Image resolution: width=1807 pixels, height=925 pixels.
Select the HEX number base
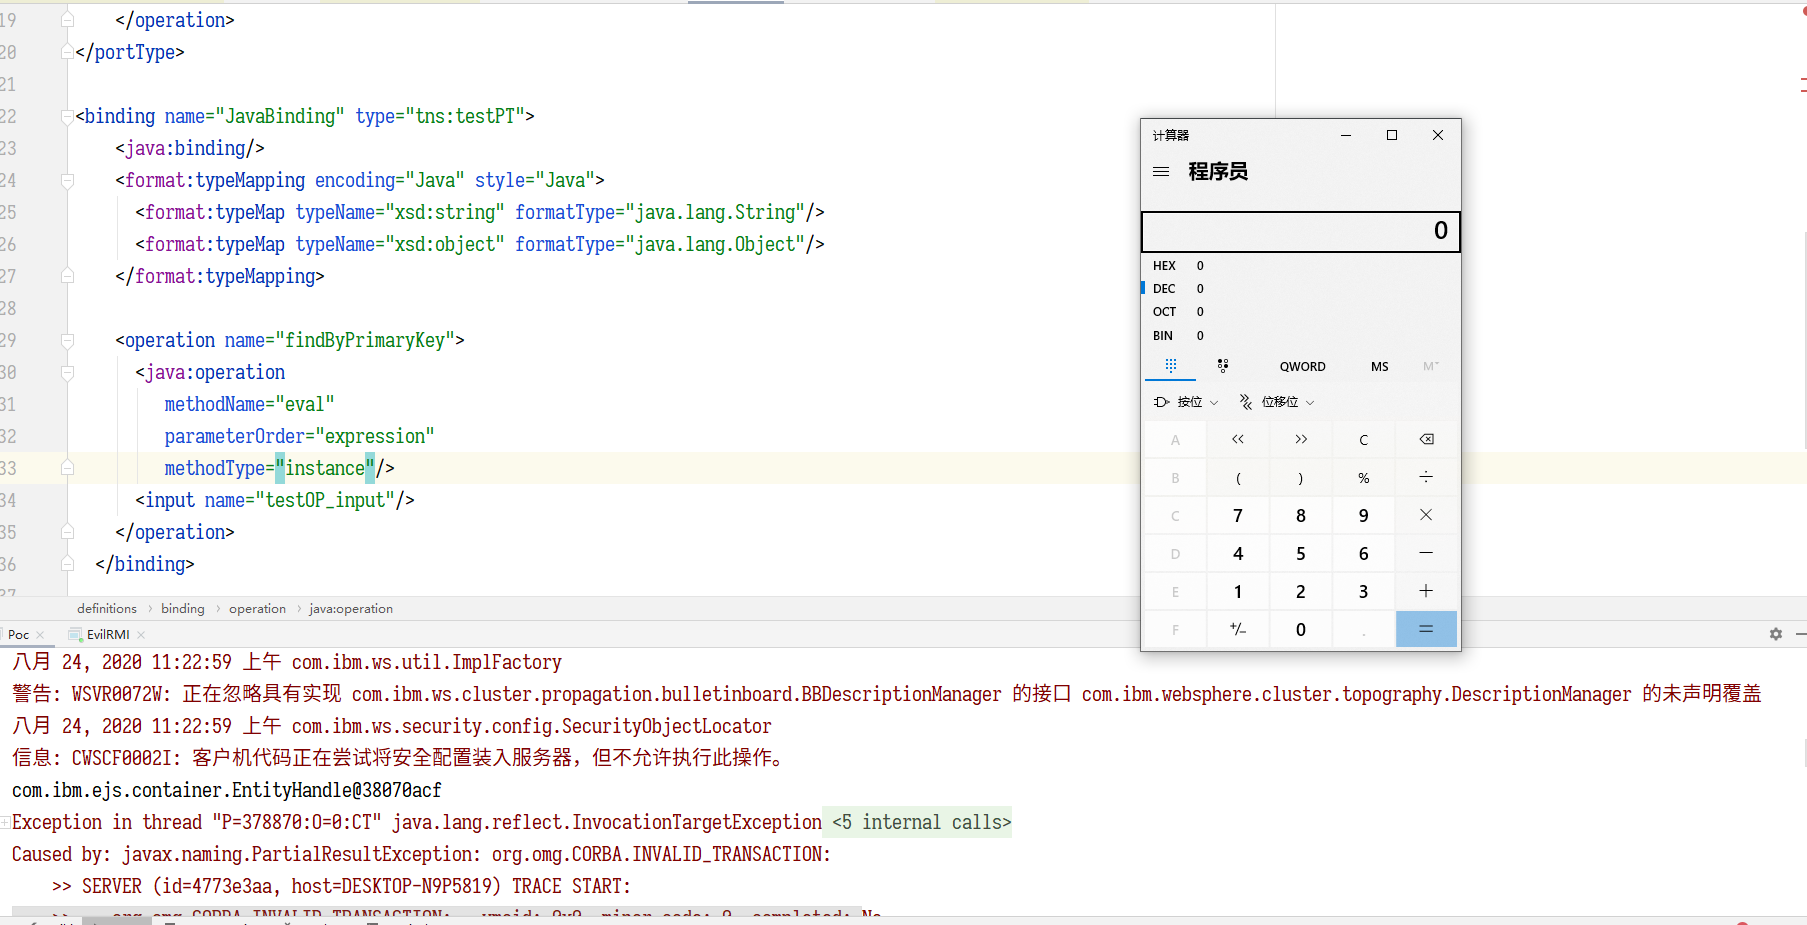[x=1165, y=266]
